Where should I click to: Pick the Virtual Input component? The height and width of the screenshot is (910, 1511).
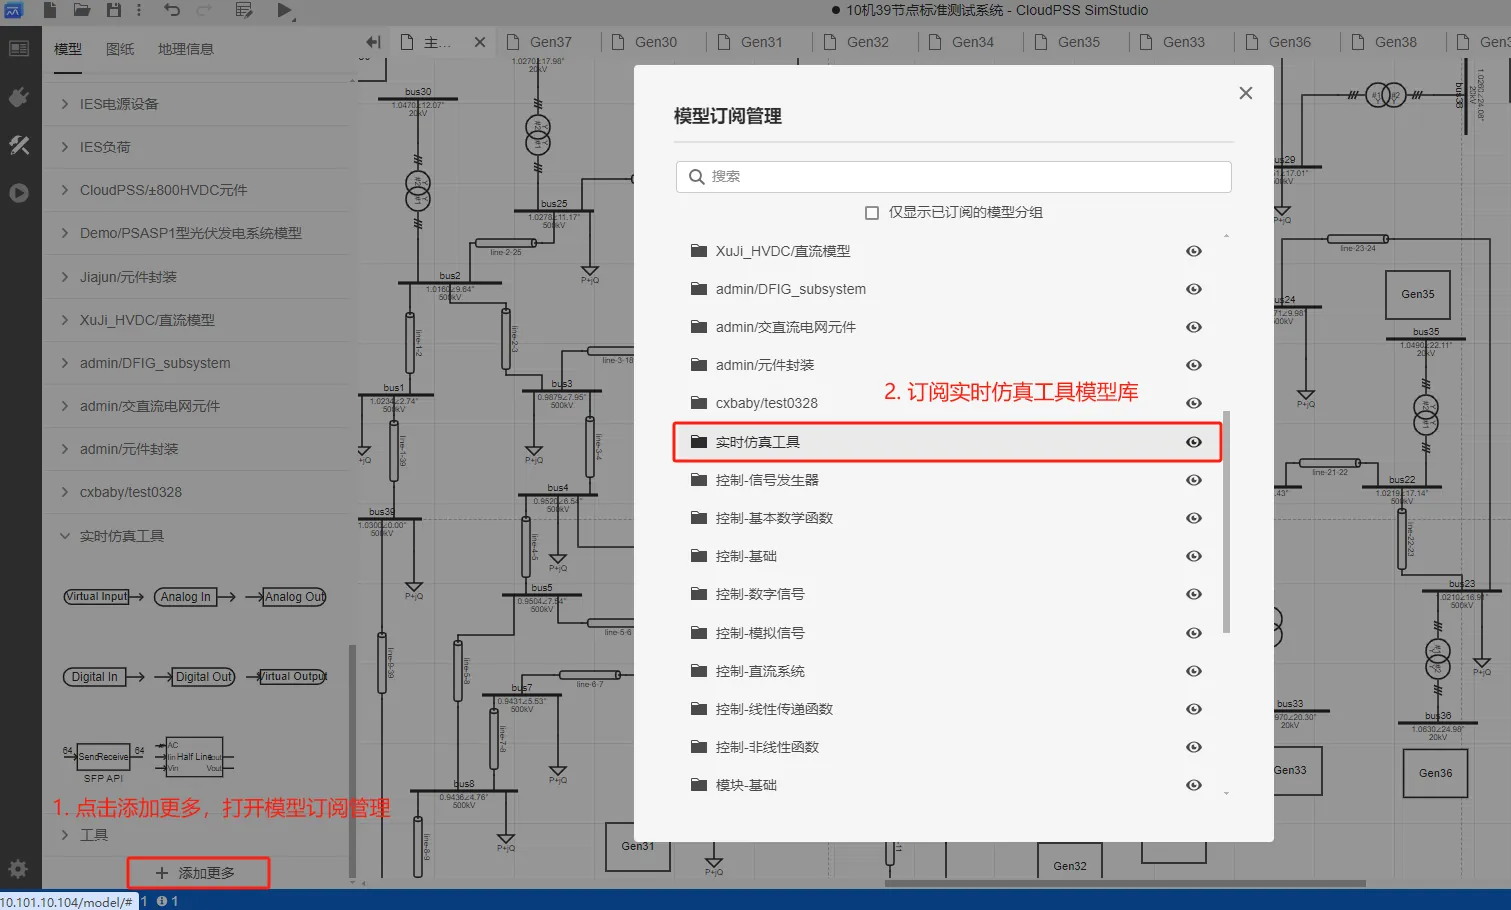pyautogui.click(x=103, y=597)
